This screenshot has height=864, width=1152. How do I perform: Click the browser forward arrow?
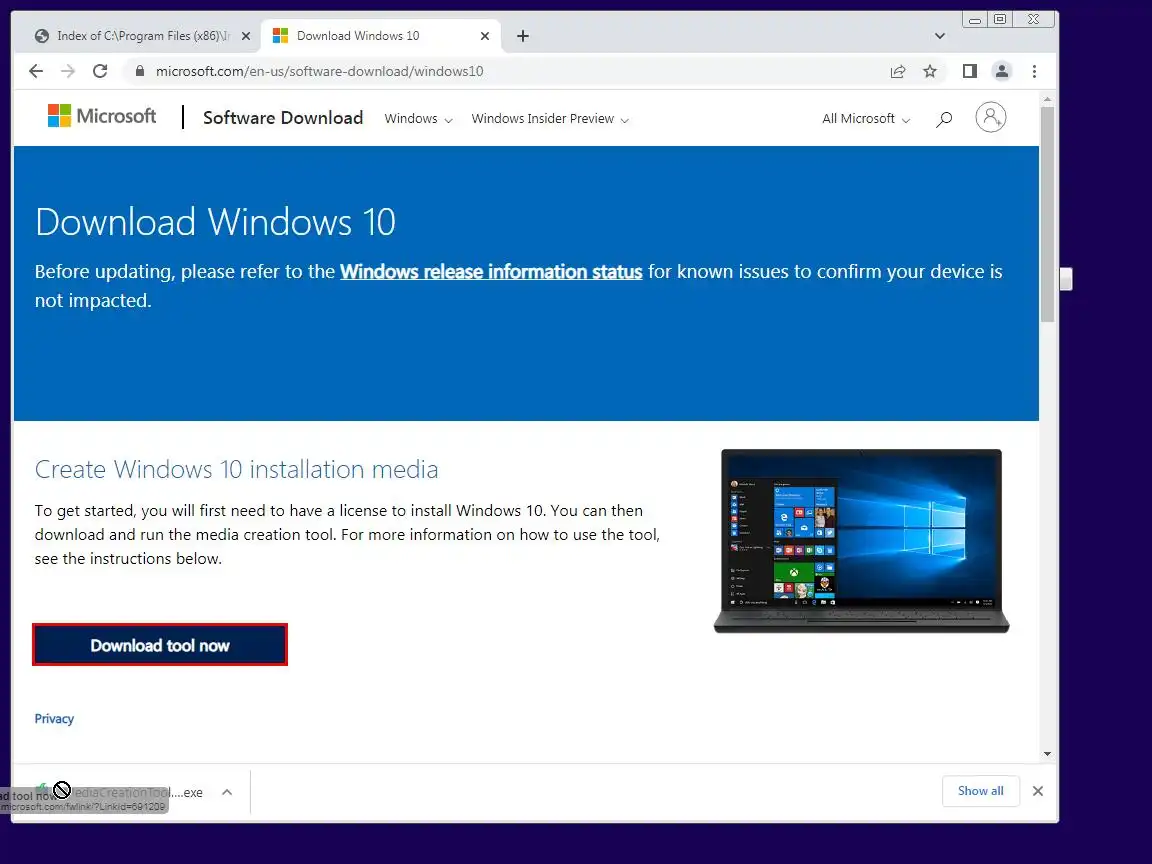click(x=68, y=71)
